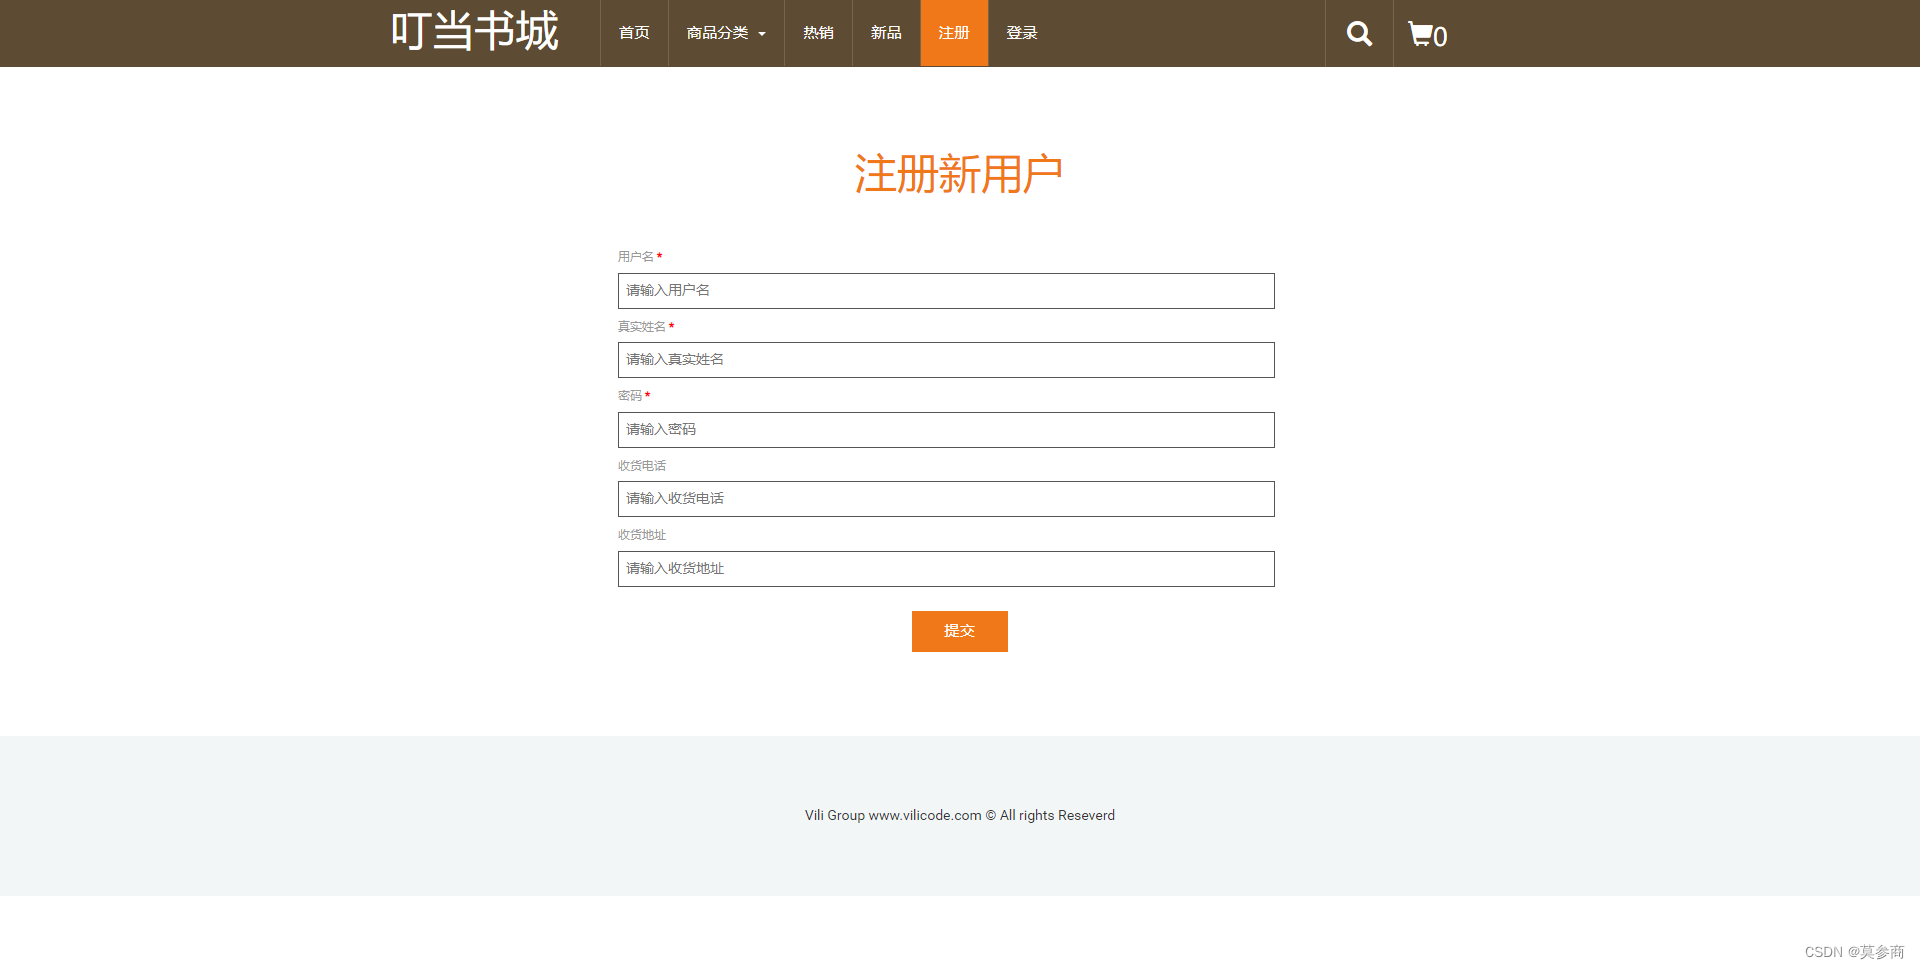Focus the 真实姓名 input field
Image resolution: width=1920 pixels, height=969 pixels.
click(x=946, y=360)
